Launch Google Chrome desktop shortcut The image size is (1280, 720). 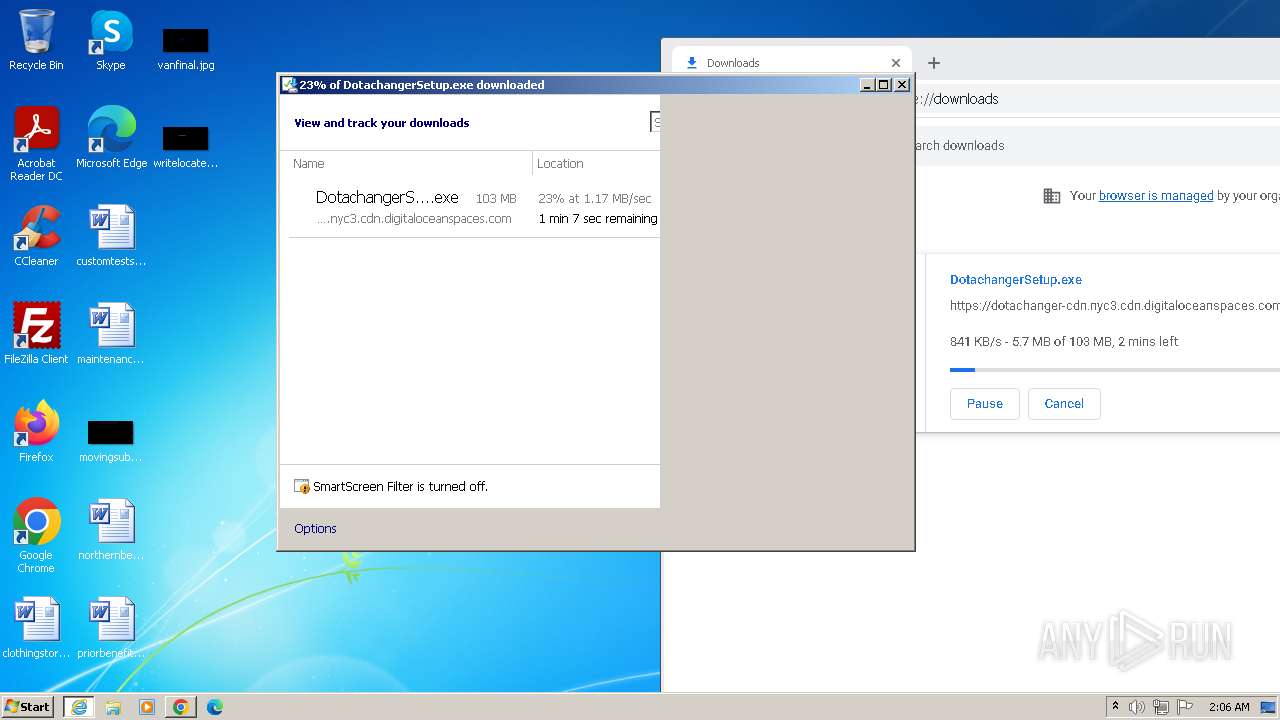[x=36, y=536]
